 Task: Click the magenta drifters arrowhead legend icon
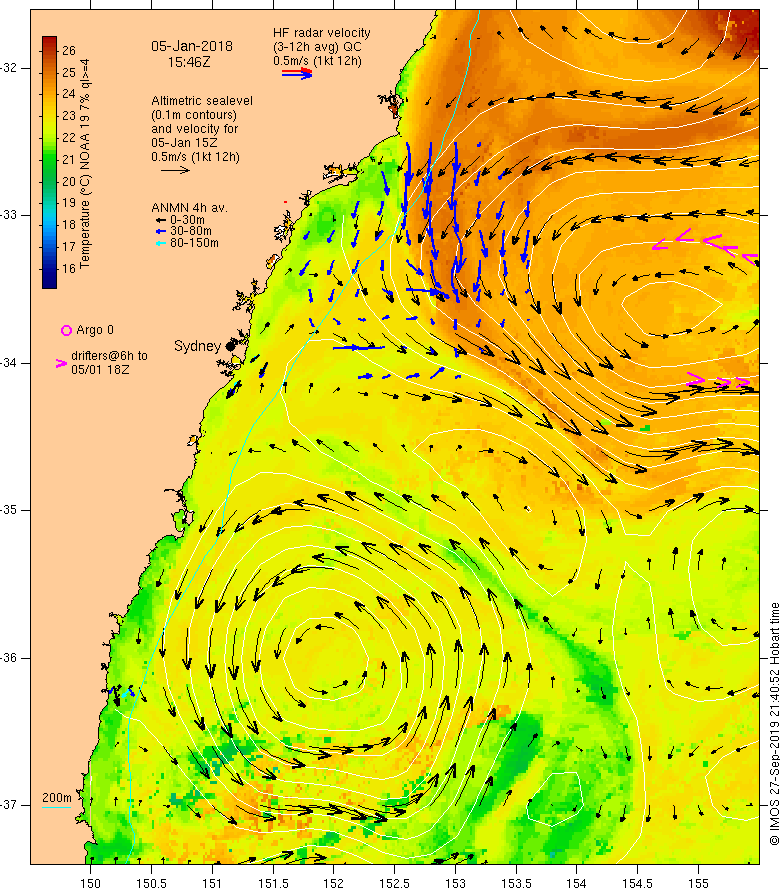point(61,363)
